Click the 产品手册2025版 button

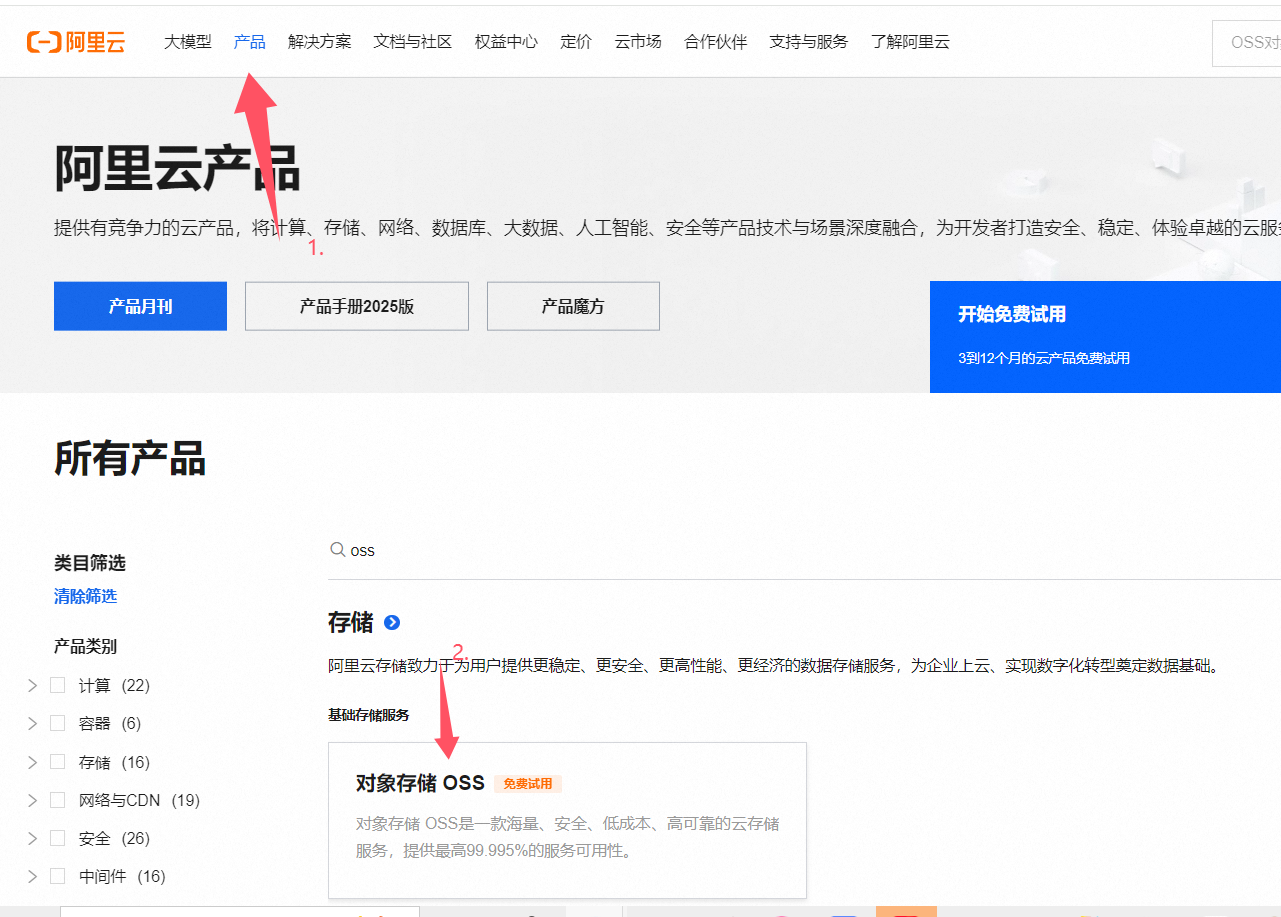[357, 306]
